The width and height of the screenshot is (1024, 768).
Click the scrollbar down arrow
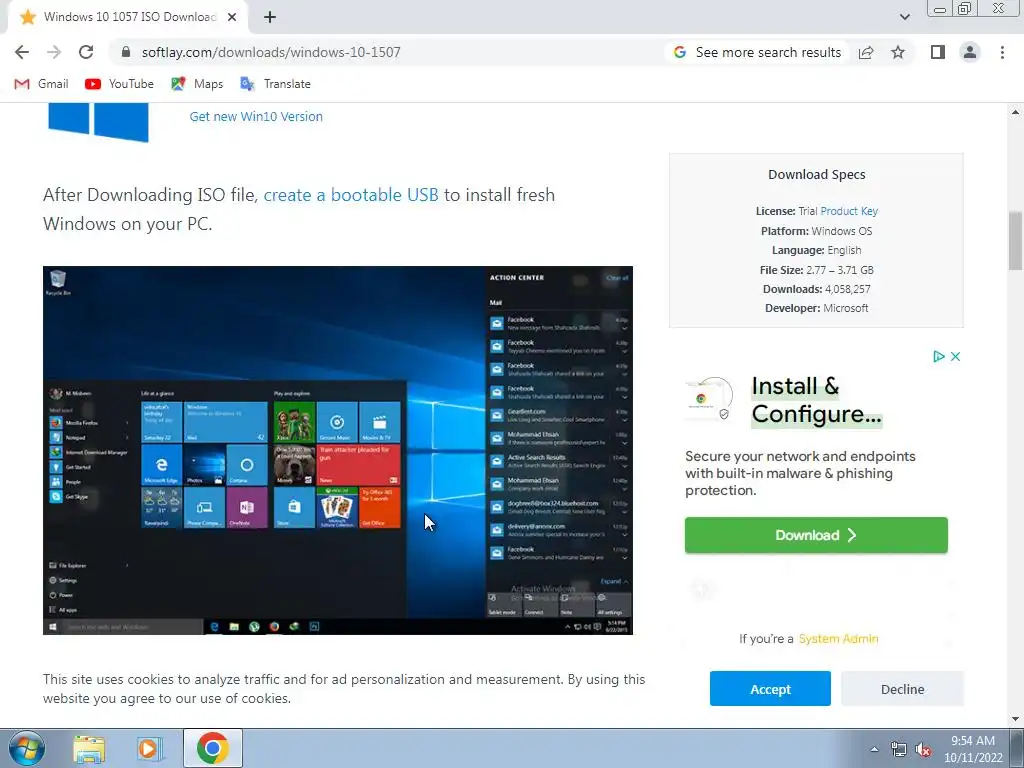(x=1015, y=719)
